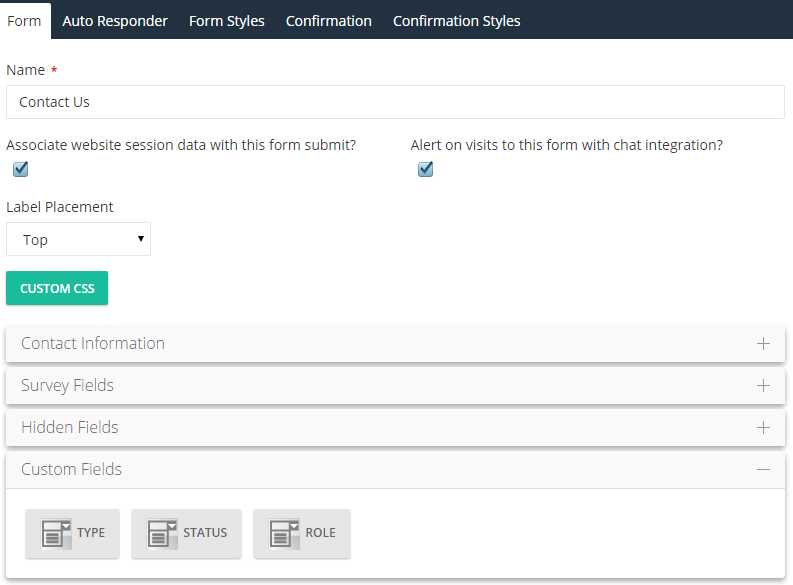Screen dimensions: 793x585
Task: Expand Hidden Fields with plus icon
Action: click(x=763, y=428)
